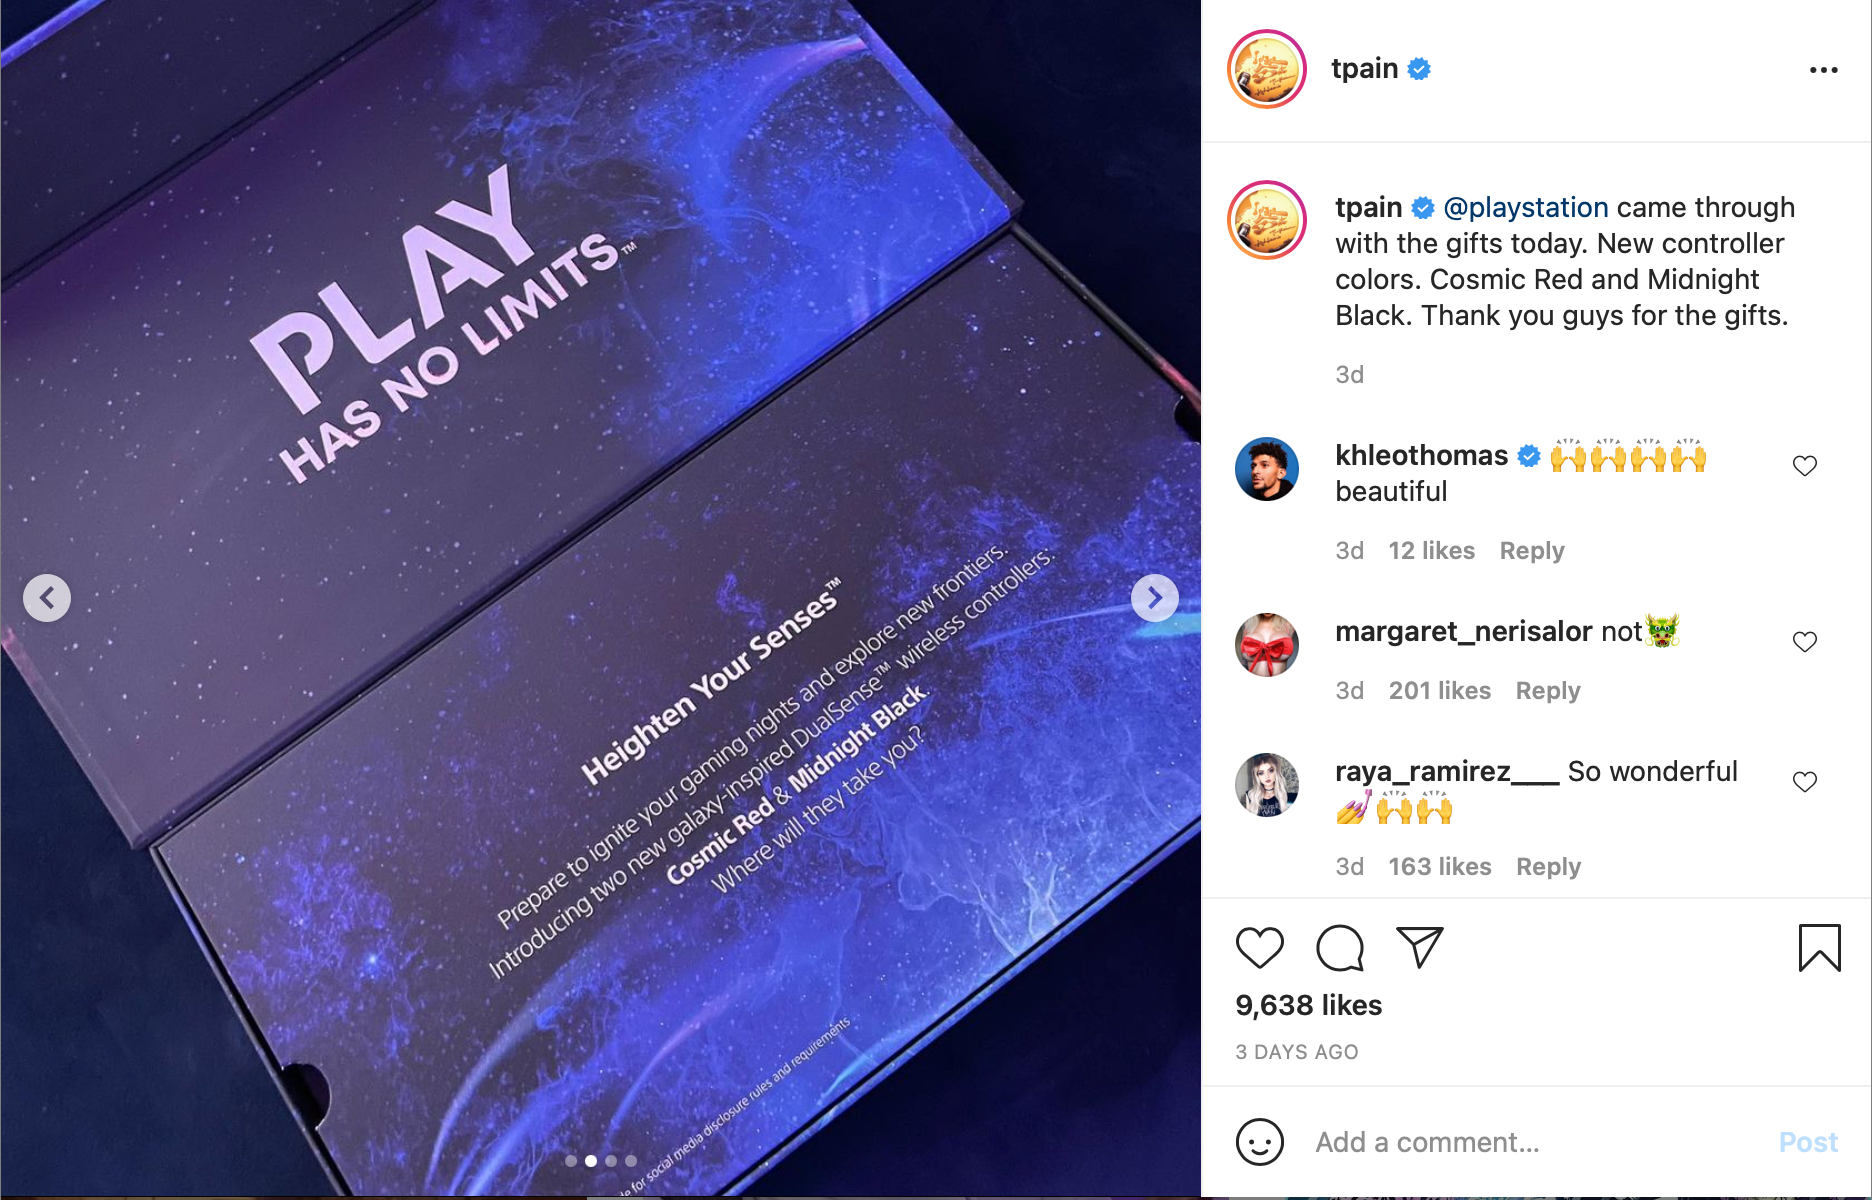Image resolution: width=1872 pixels, height=1200 pixels.
Task: Jump to the last carousel dot indicator
Action: (x=631, y=1161)
